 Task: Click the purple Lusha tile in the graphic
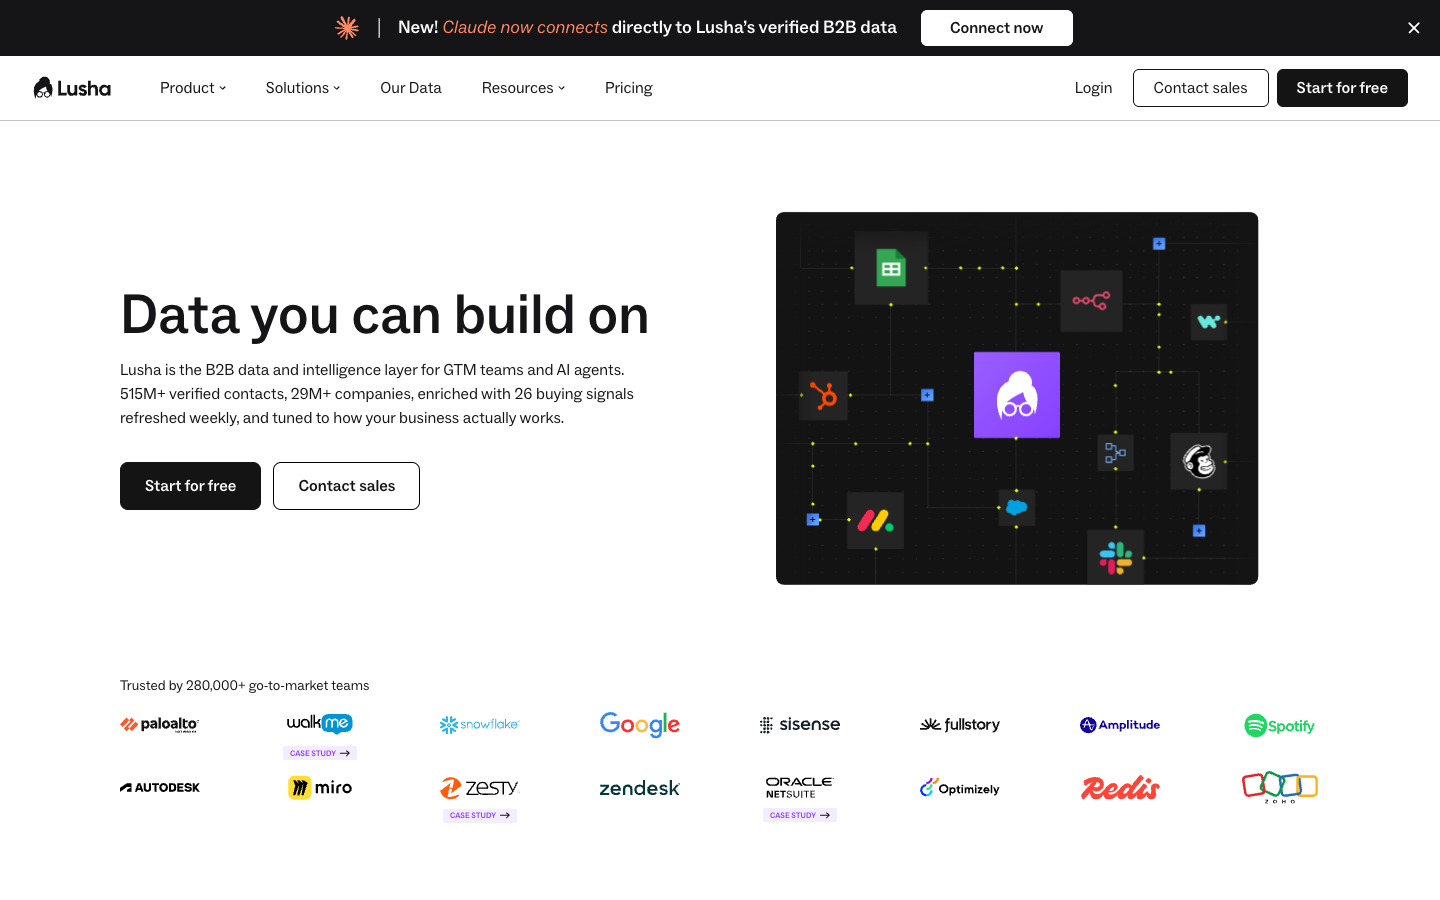1017,395
